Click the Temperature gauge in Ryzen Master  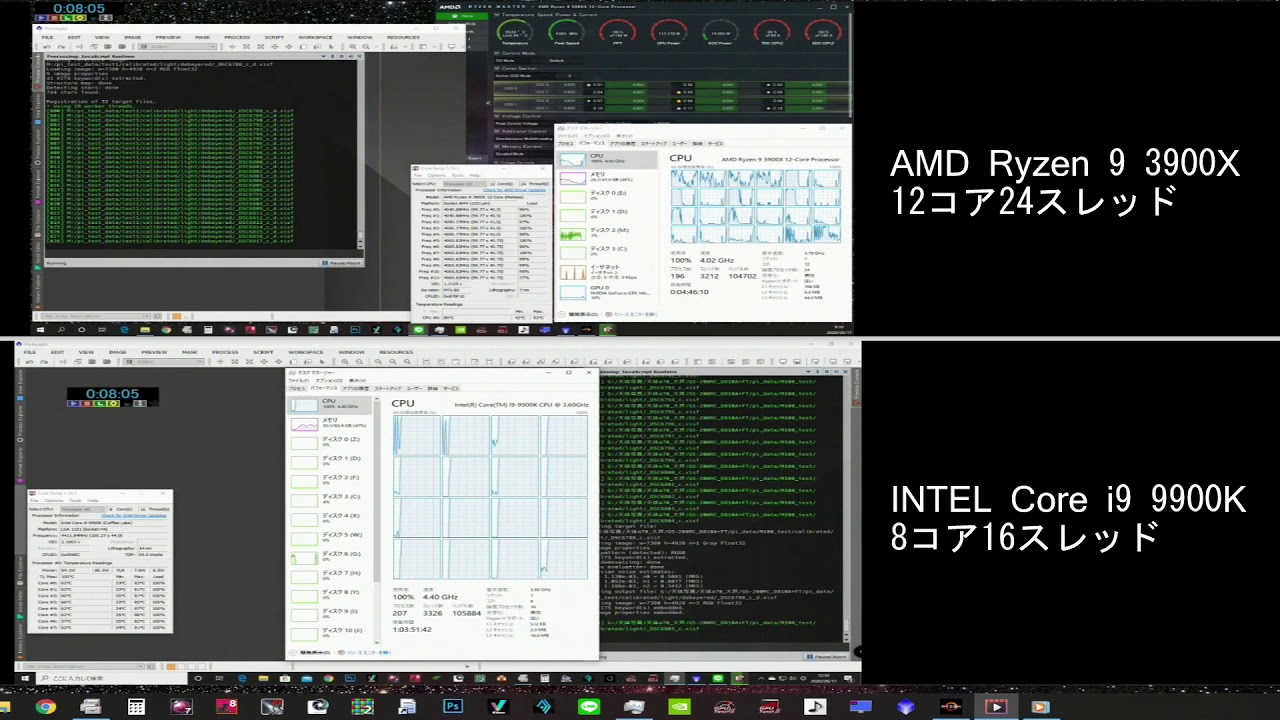coord(515,32)
